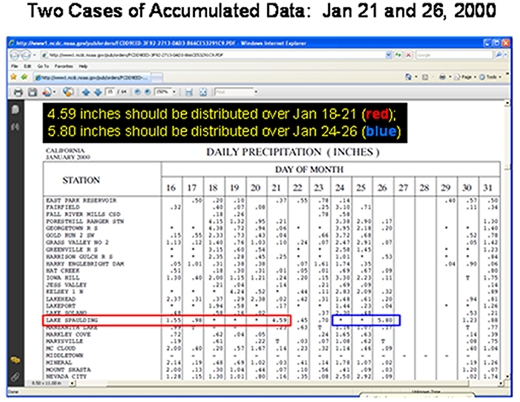Click the PDF globe search icon

pos(68,92)
